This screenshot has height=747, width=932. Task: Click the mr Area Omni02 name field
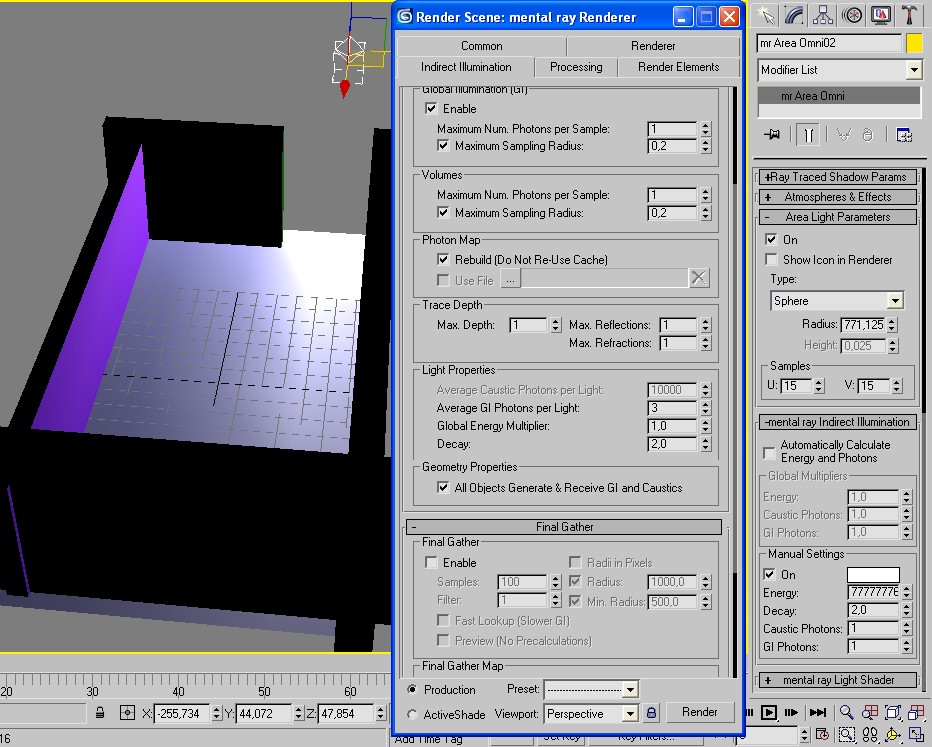point(829,43)
